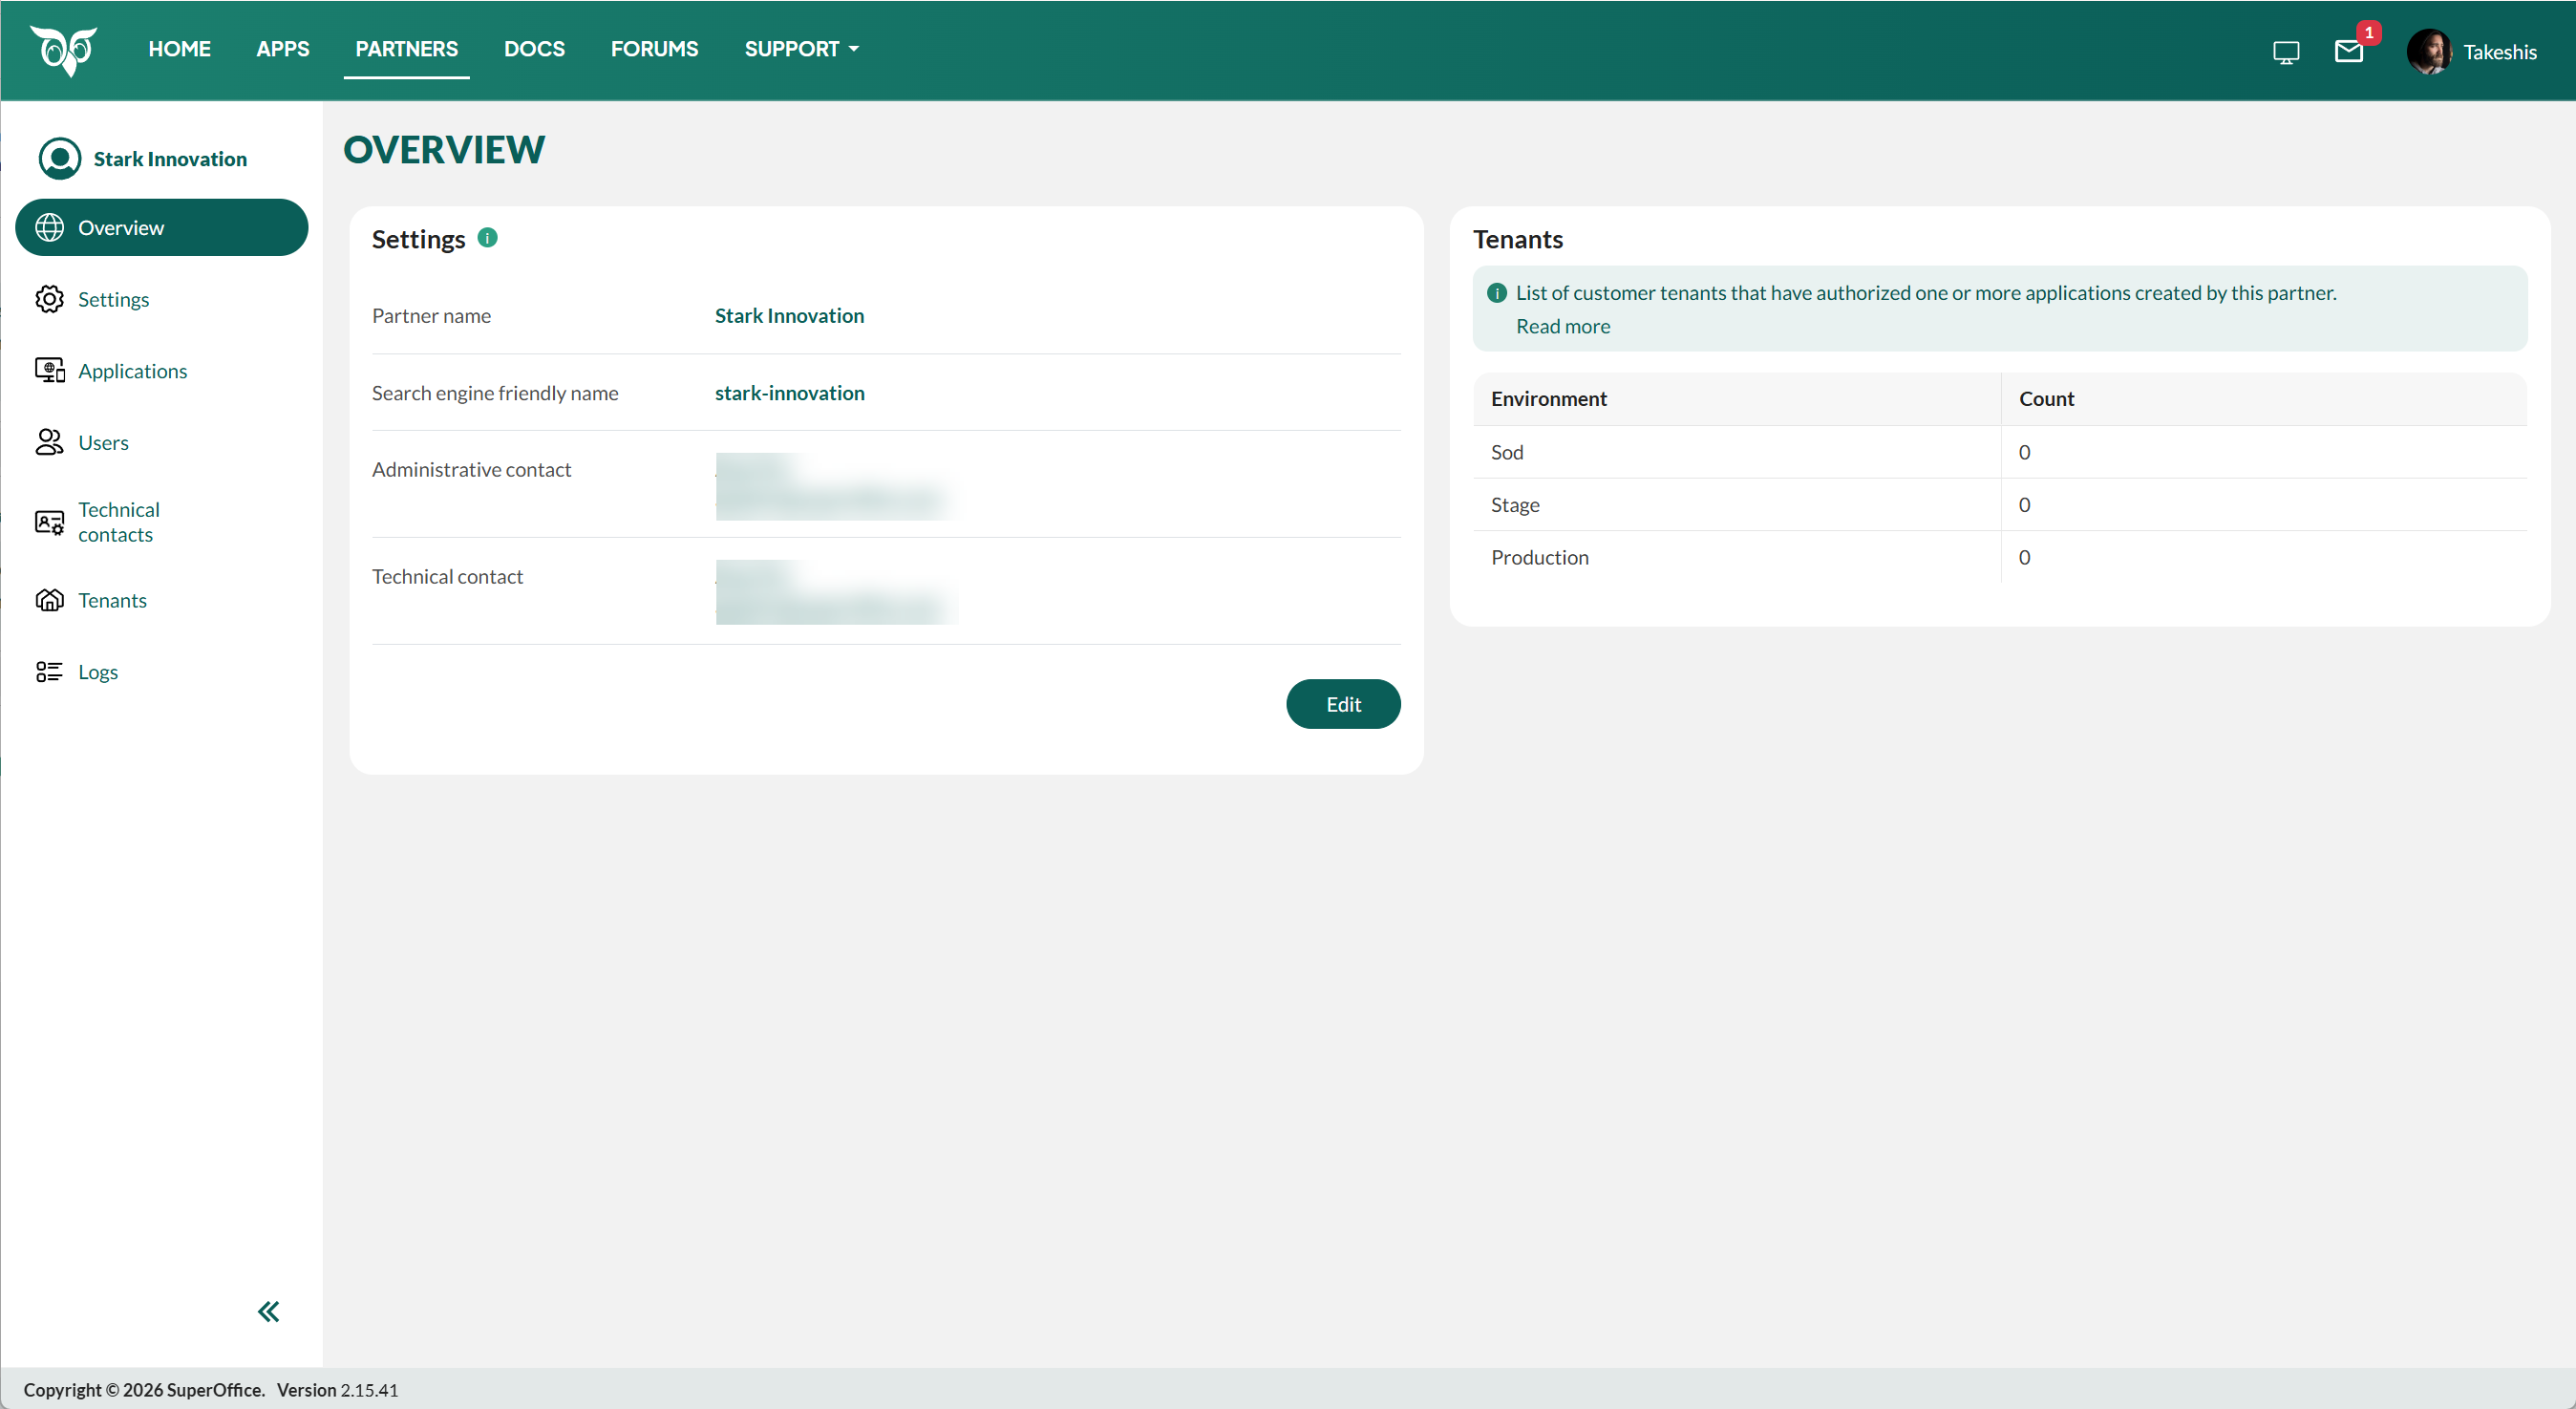Click the Takeshis profile avatar
This screenshot has height=1409, width=2576.
tap(2428, 52)
